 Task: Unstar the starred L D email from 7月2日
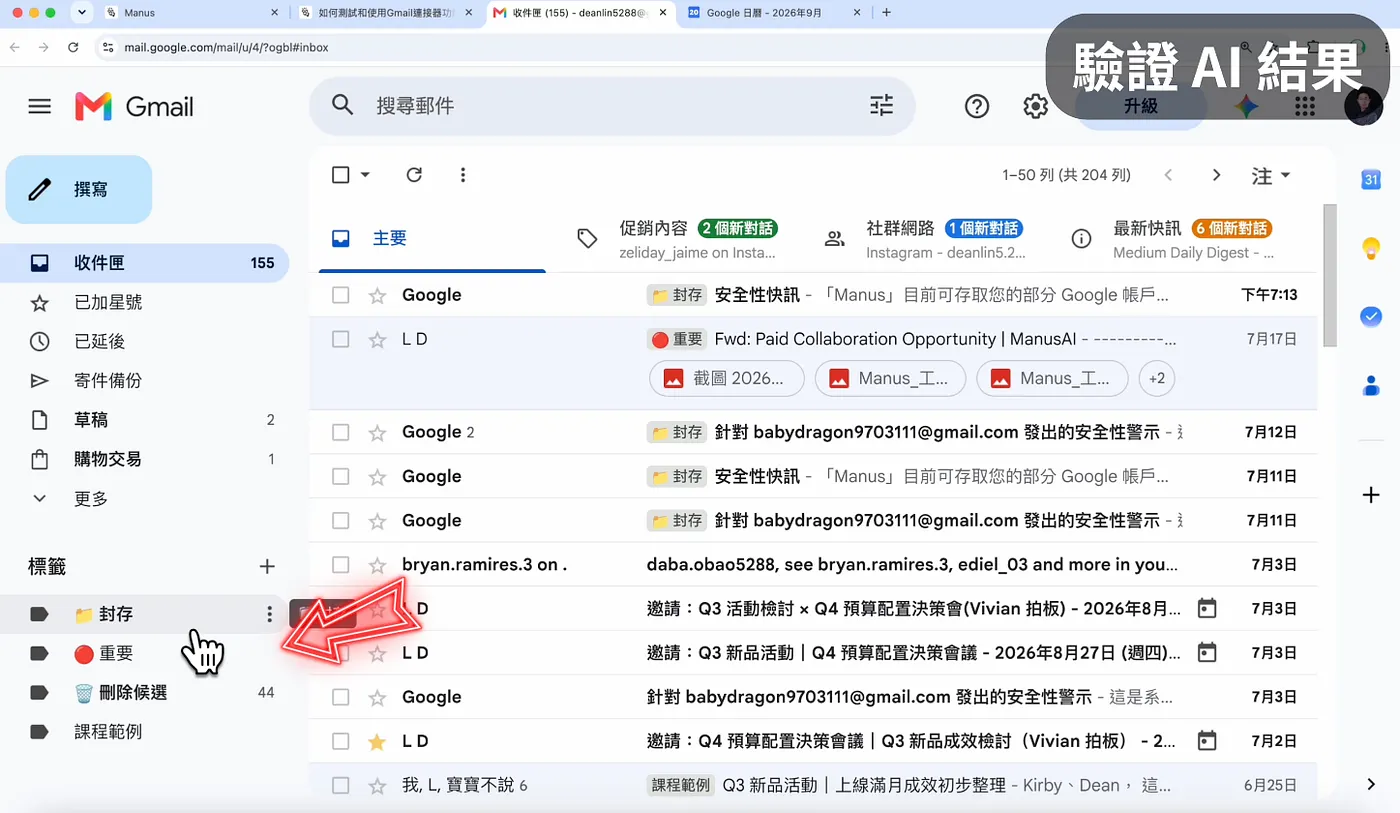pyautogui.click(x=377, y=741)
